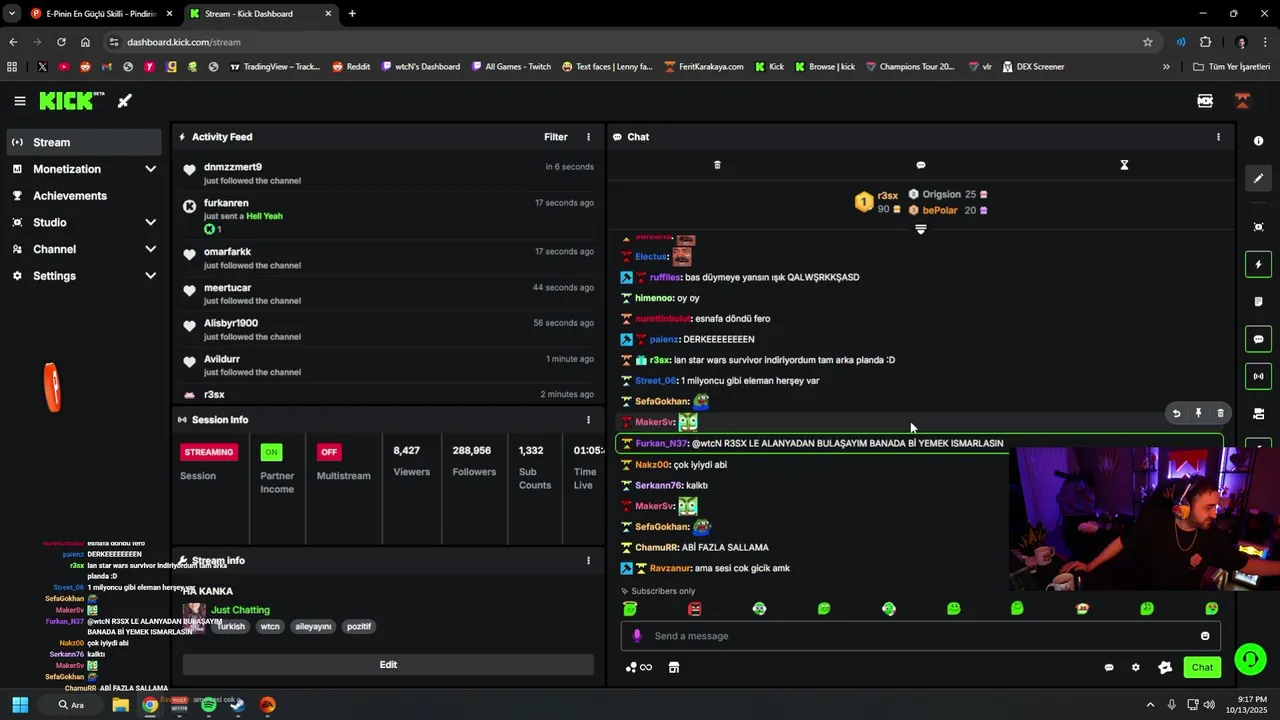The height and width of the screenshot is (720, 1280).
Task: Open the emoji picker in message box
Action: pos(1205,636)
